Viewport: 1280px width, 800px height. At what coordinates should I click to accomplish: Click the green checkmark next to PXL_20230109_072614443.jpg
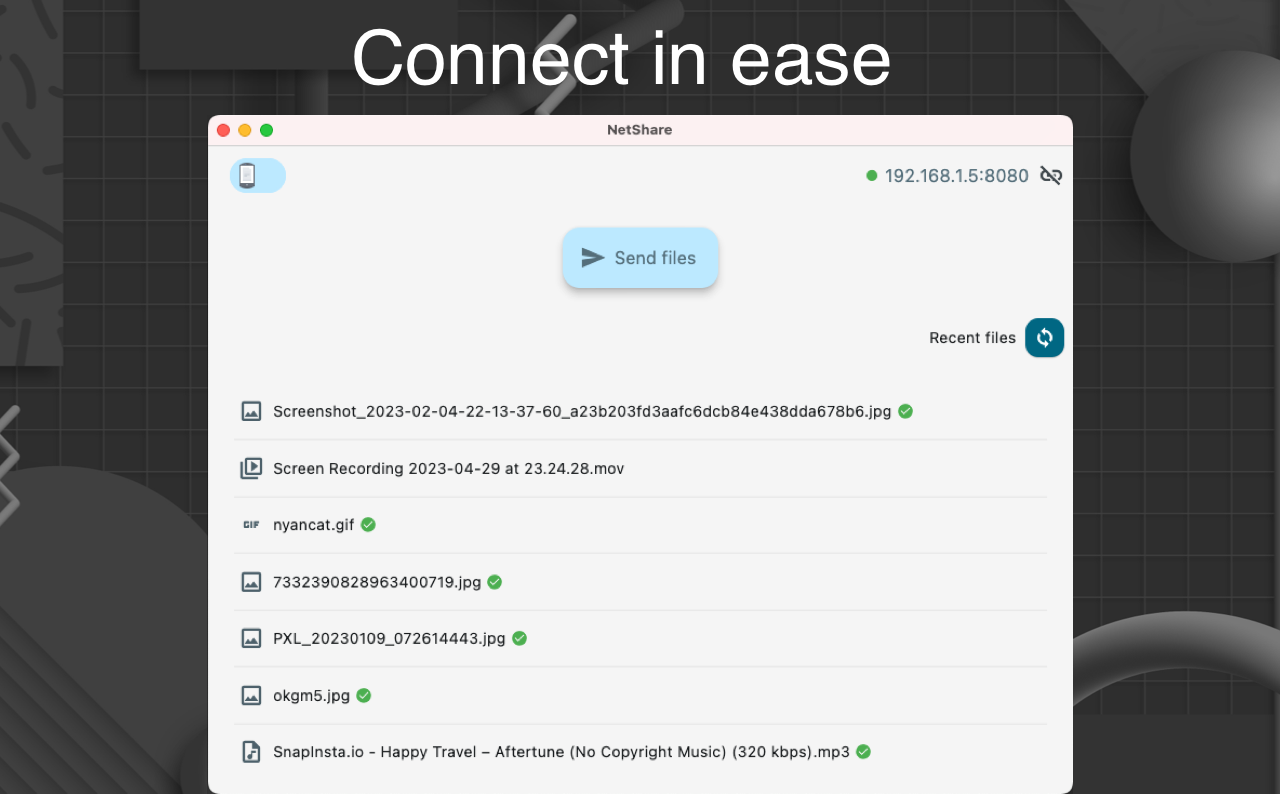pyautogui.click(x=520, y=638)
